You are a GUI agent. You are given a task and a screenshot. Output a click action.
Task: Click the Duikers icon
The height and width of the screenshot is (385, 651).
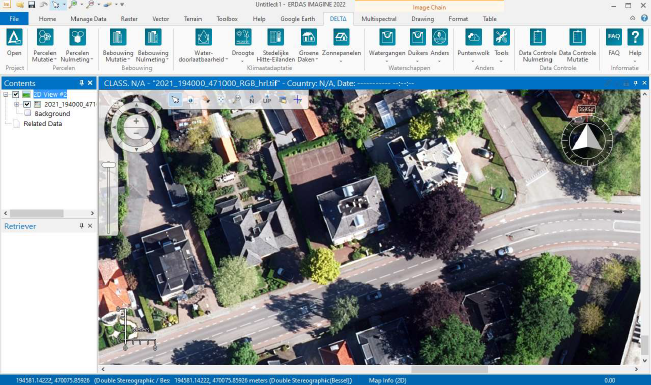point(418,37)
